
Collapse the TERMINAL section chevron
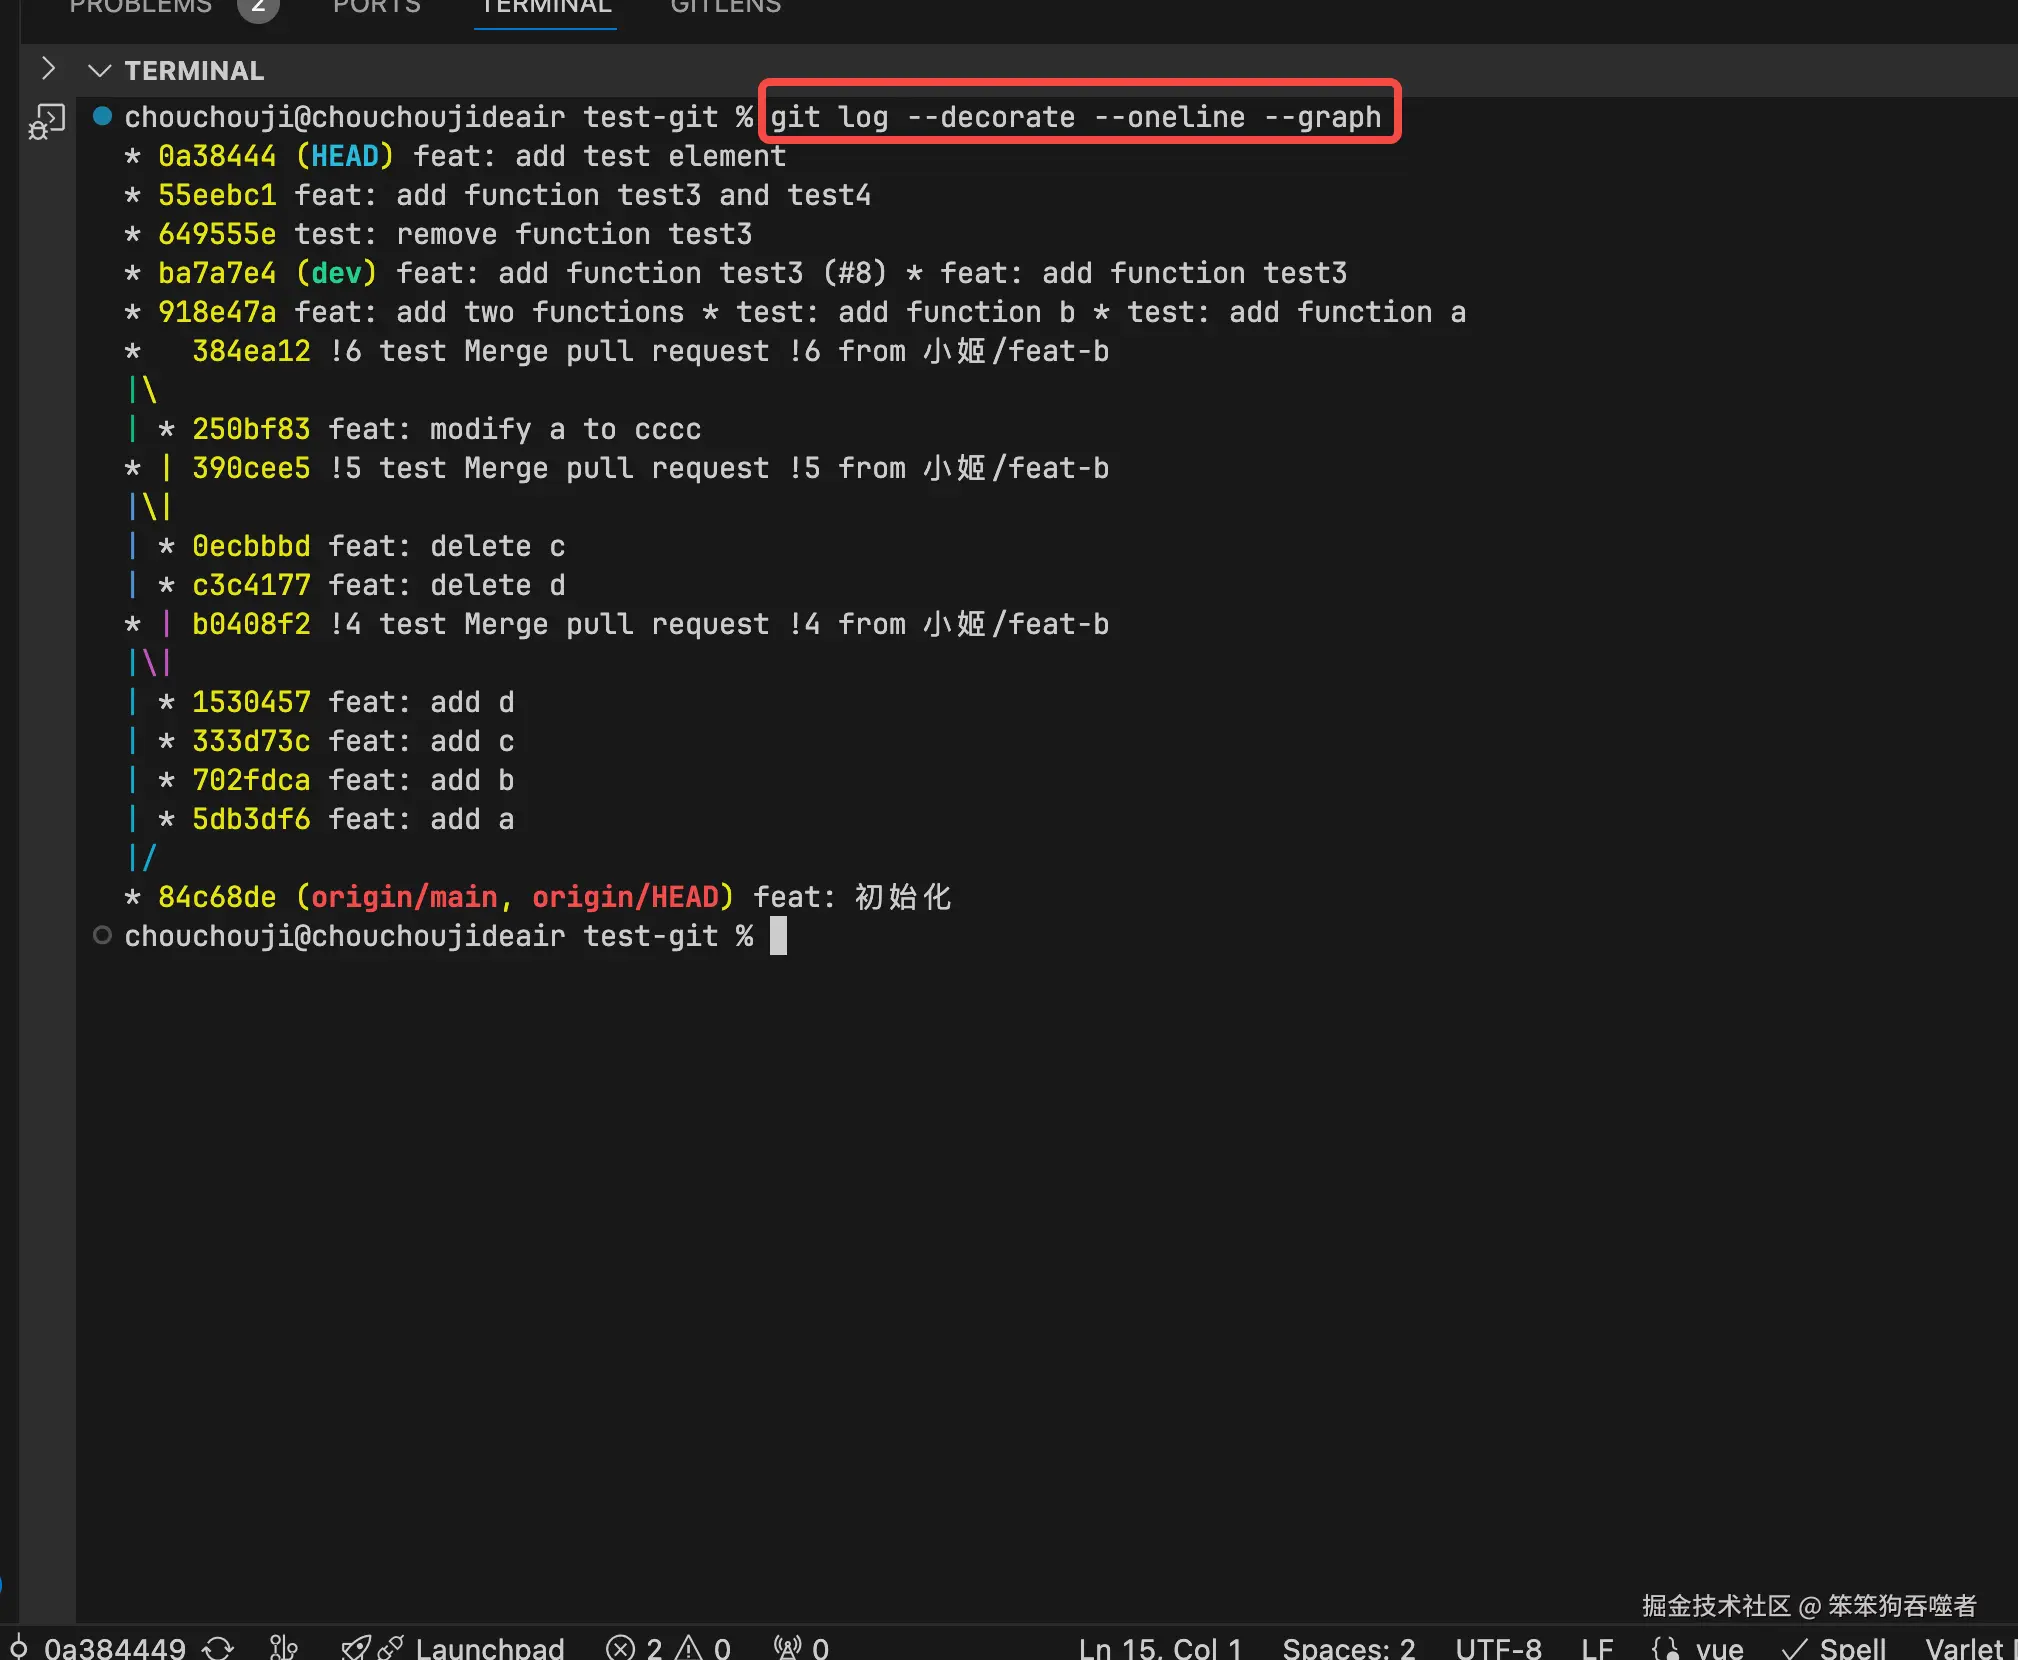point(99,70)
